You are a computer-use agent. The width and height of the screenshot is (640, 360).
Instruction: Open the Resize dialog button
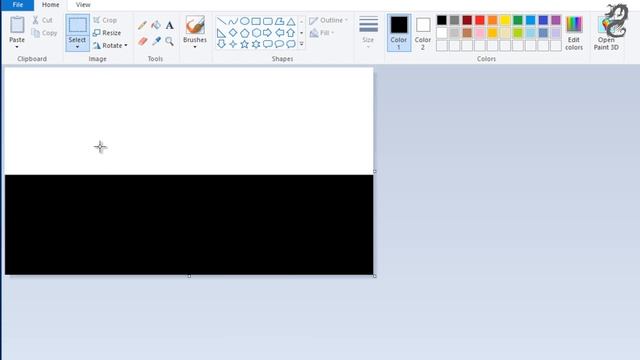click(x=107, y=33)
